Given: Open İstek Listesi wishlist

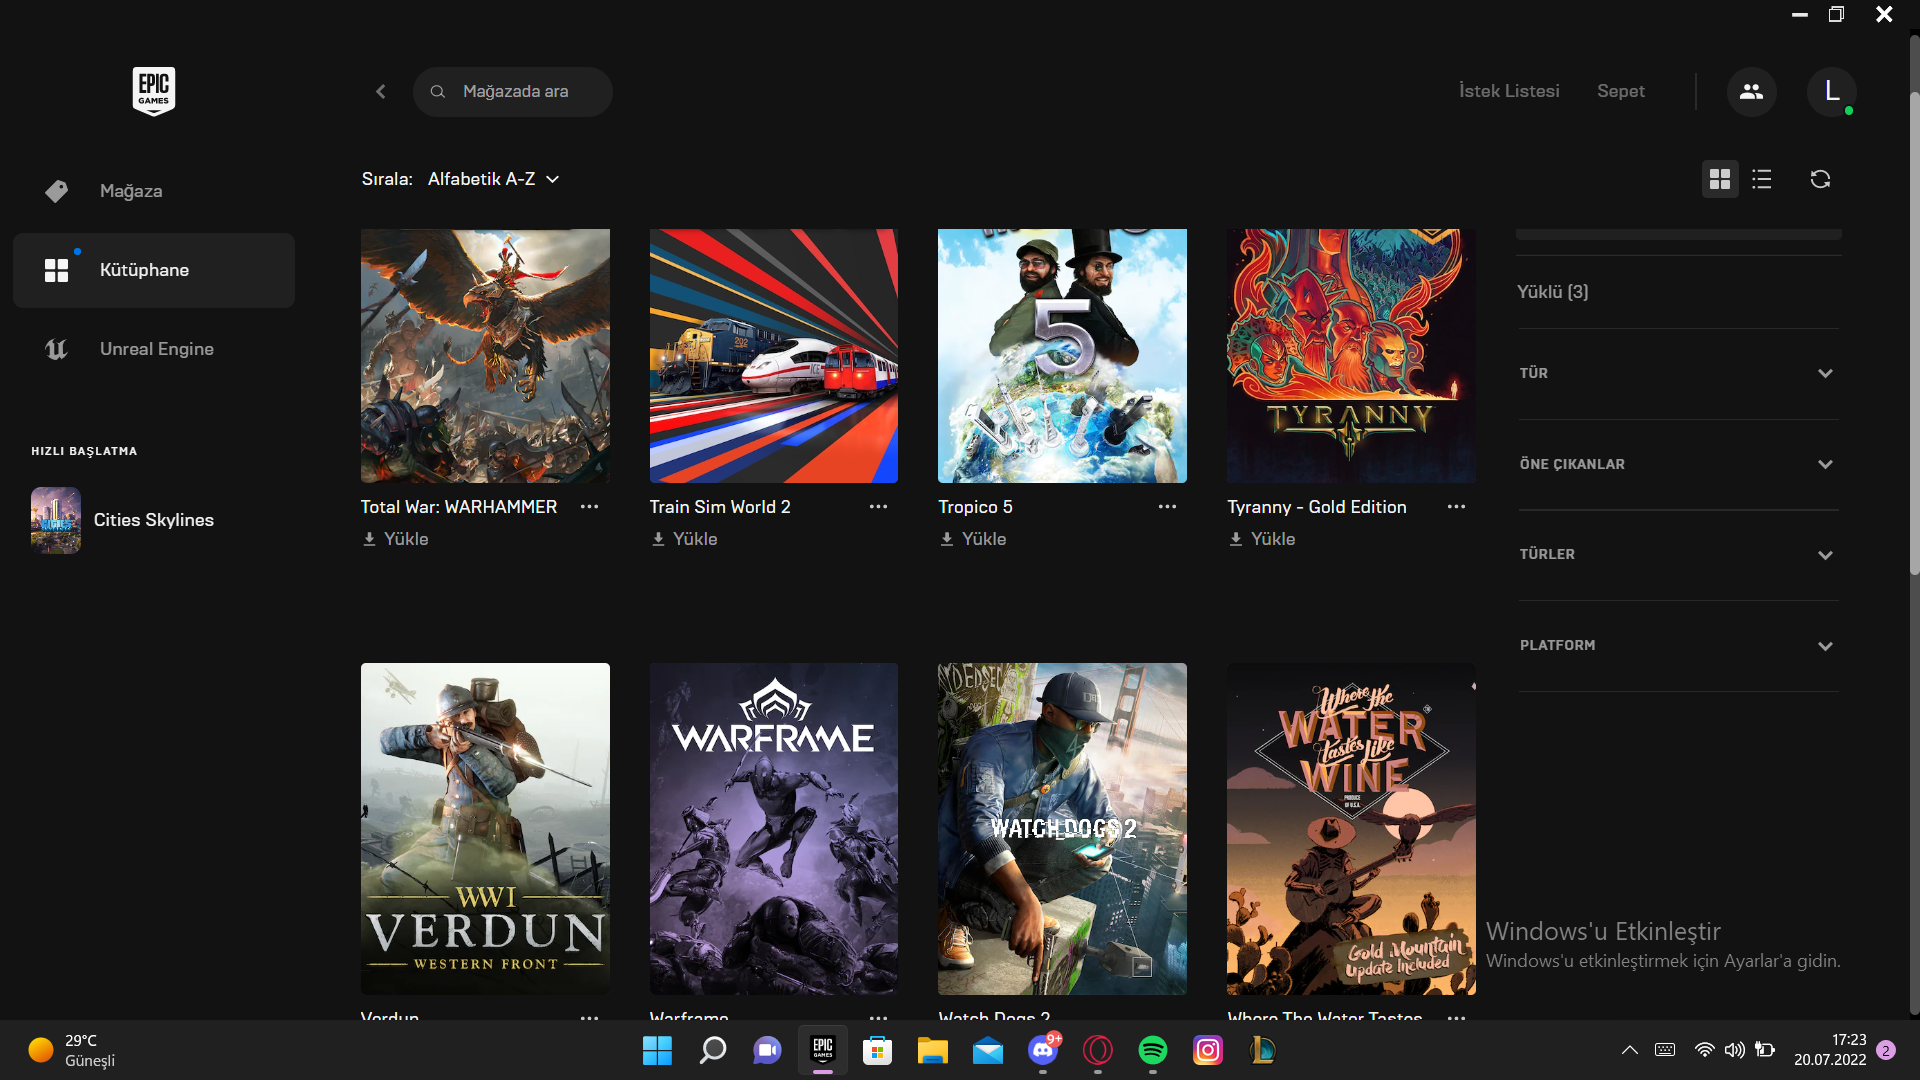Looking at the screenshot, I should [1509, 91].
